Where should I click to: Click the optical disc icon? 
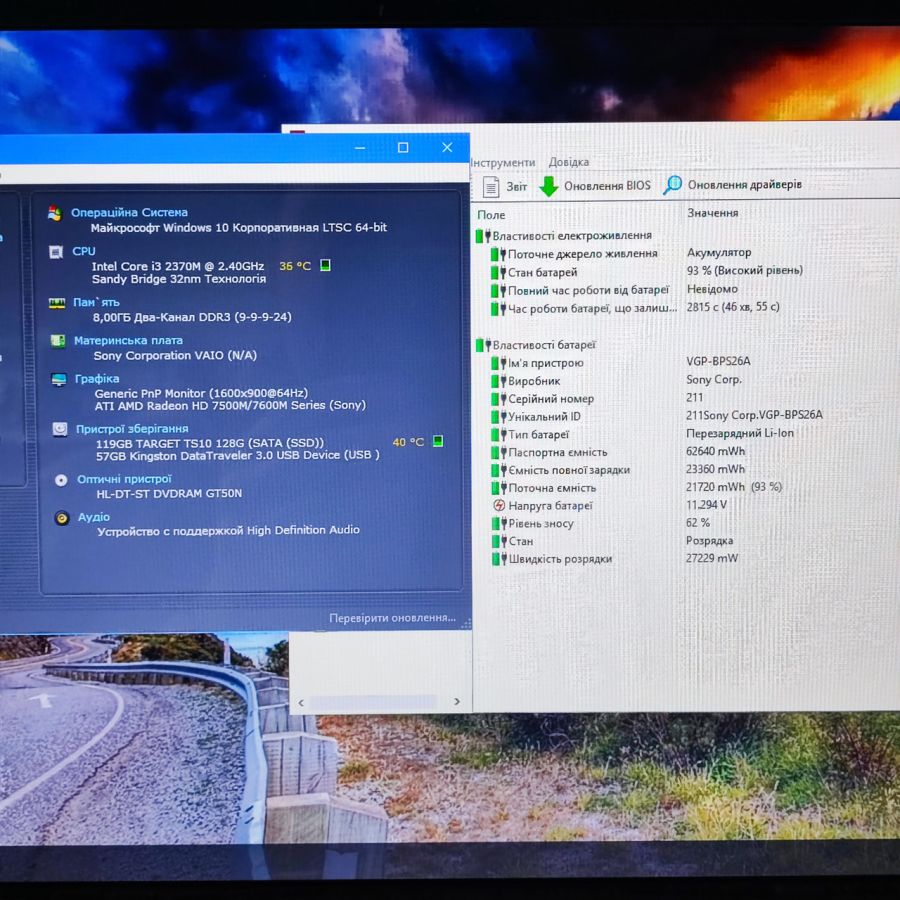click(x=61, y=480)
